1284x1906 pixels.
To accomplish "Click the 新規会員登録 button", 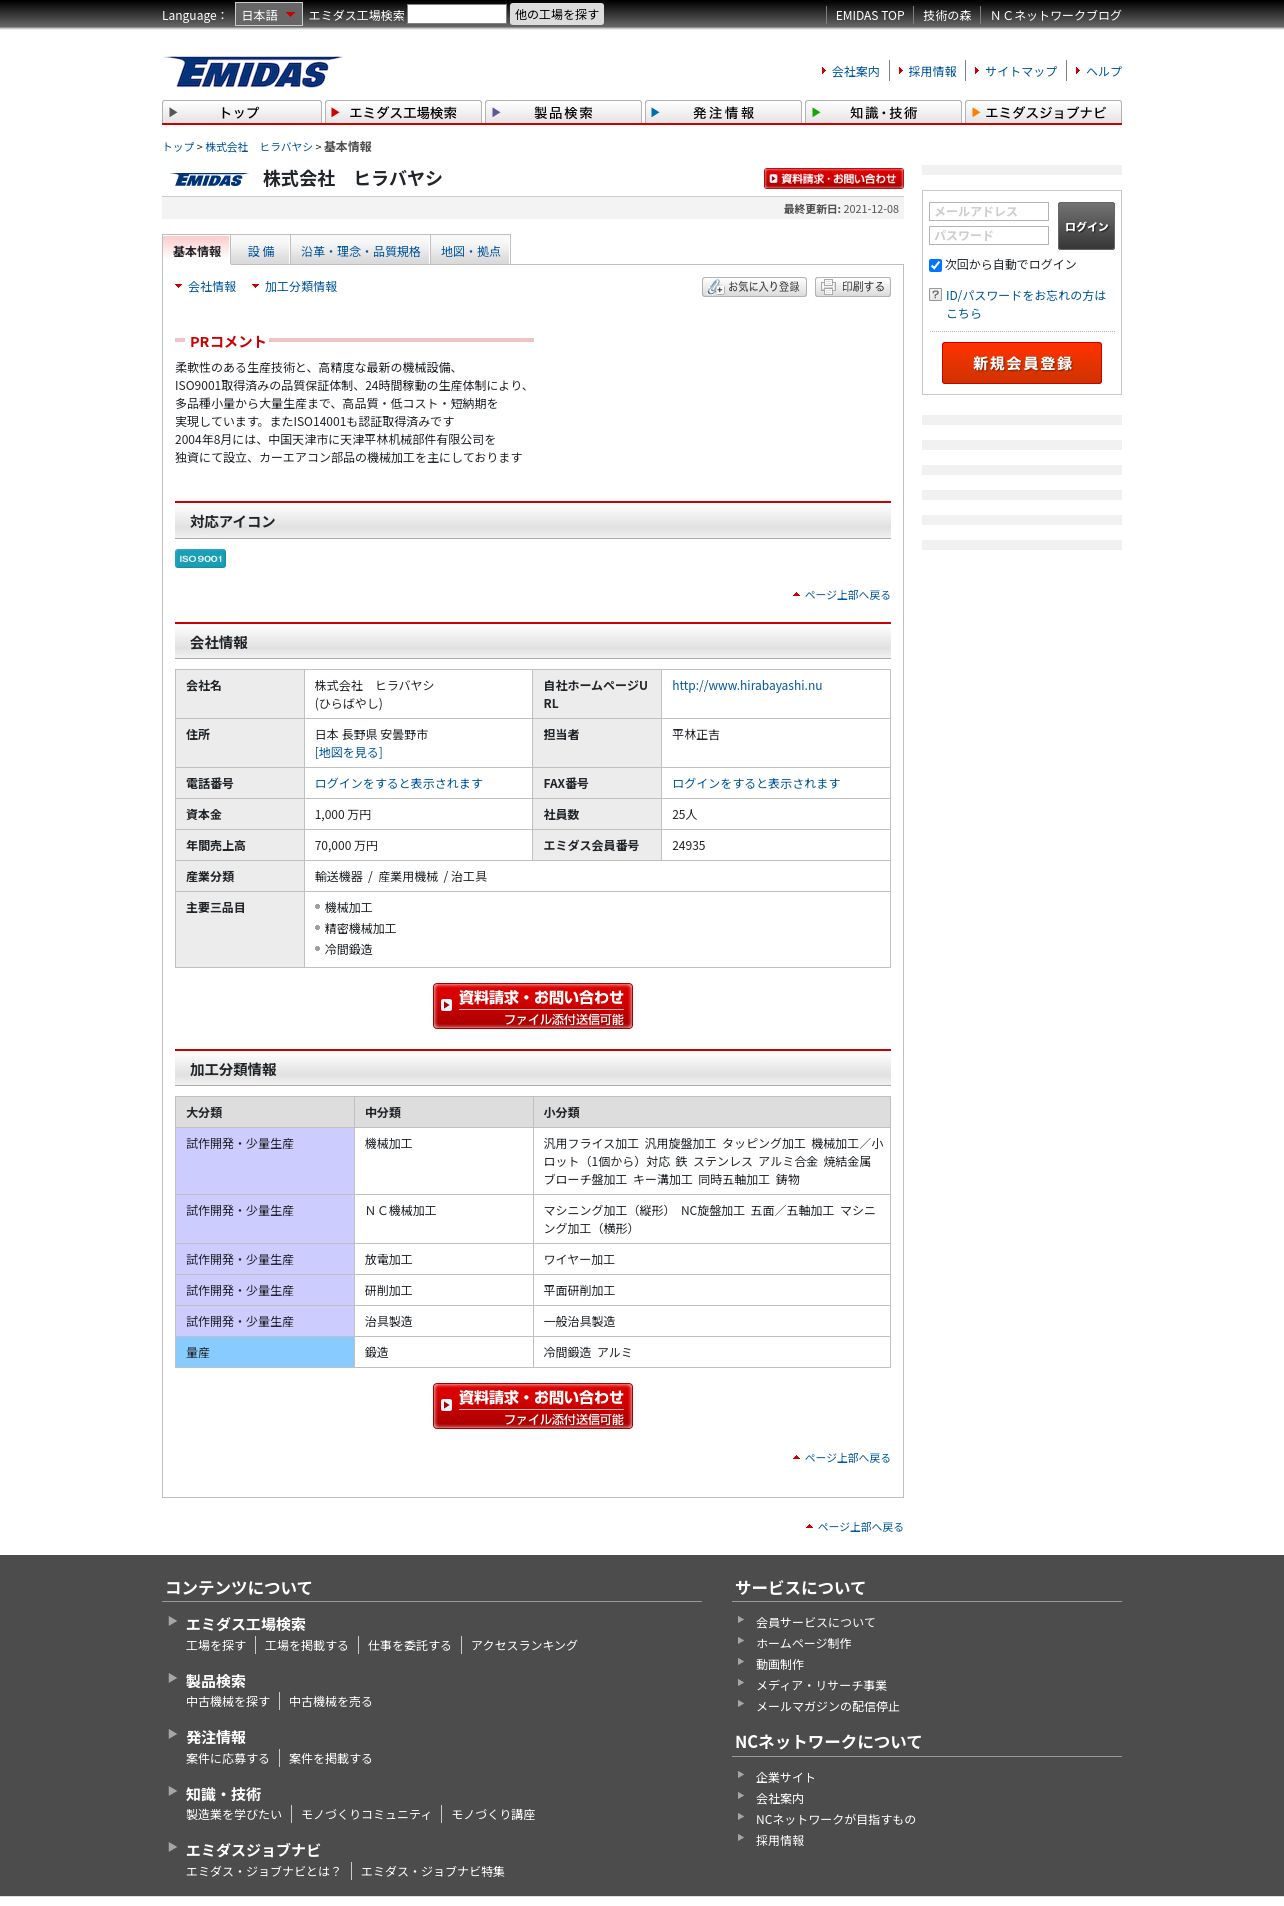I will pyautogui.click(x=1022, y=363).
